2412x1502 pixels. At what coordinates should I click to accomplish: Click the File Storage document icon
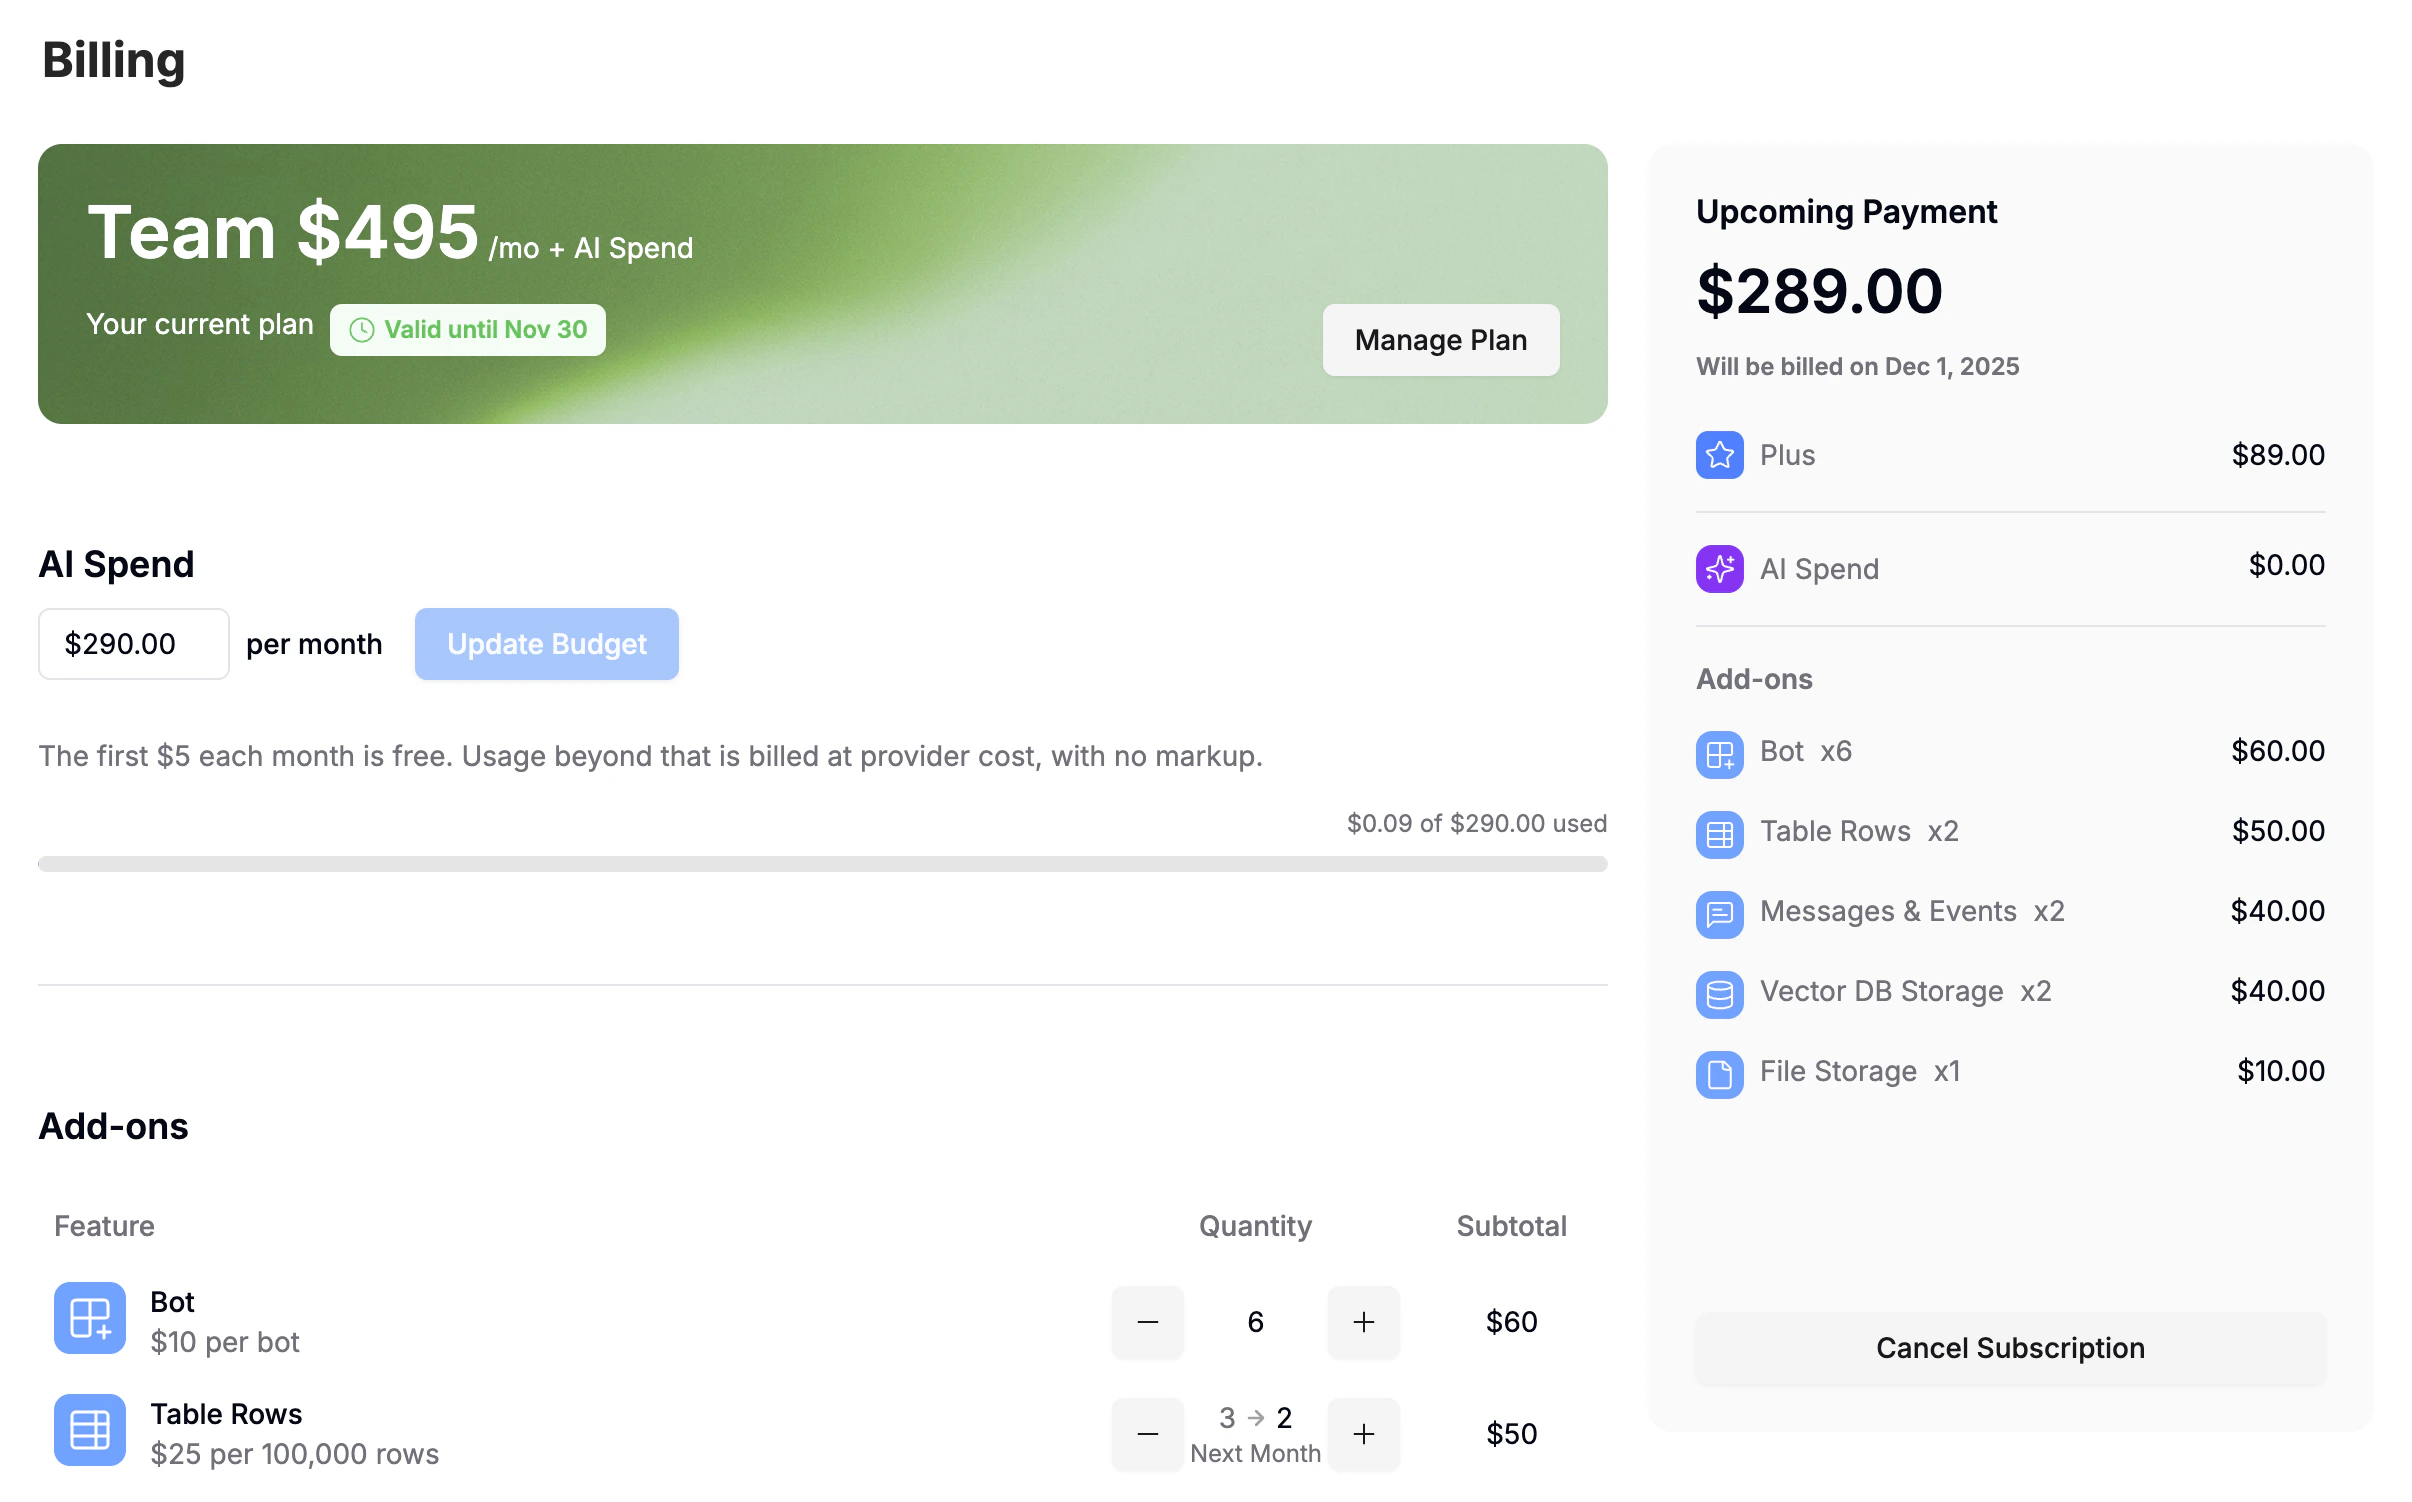click(1719, 1074)
